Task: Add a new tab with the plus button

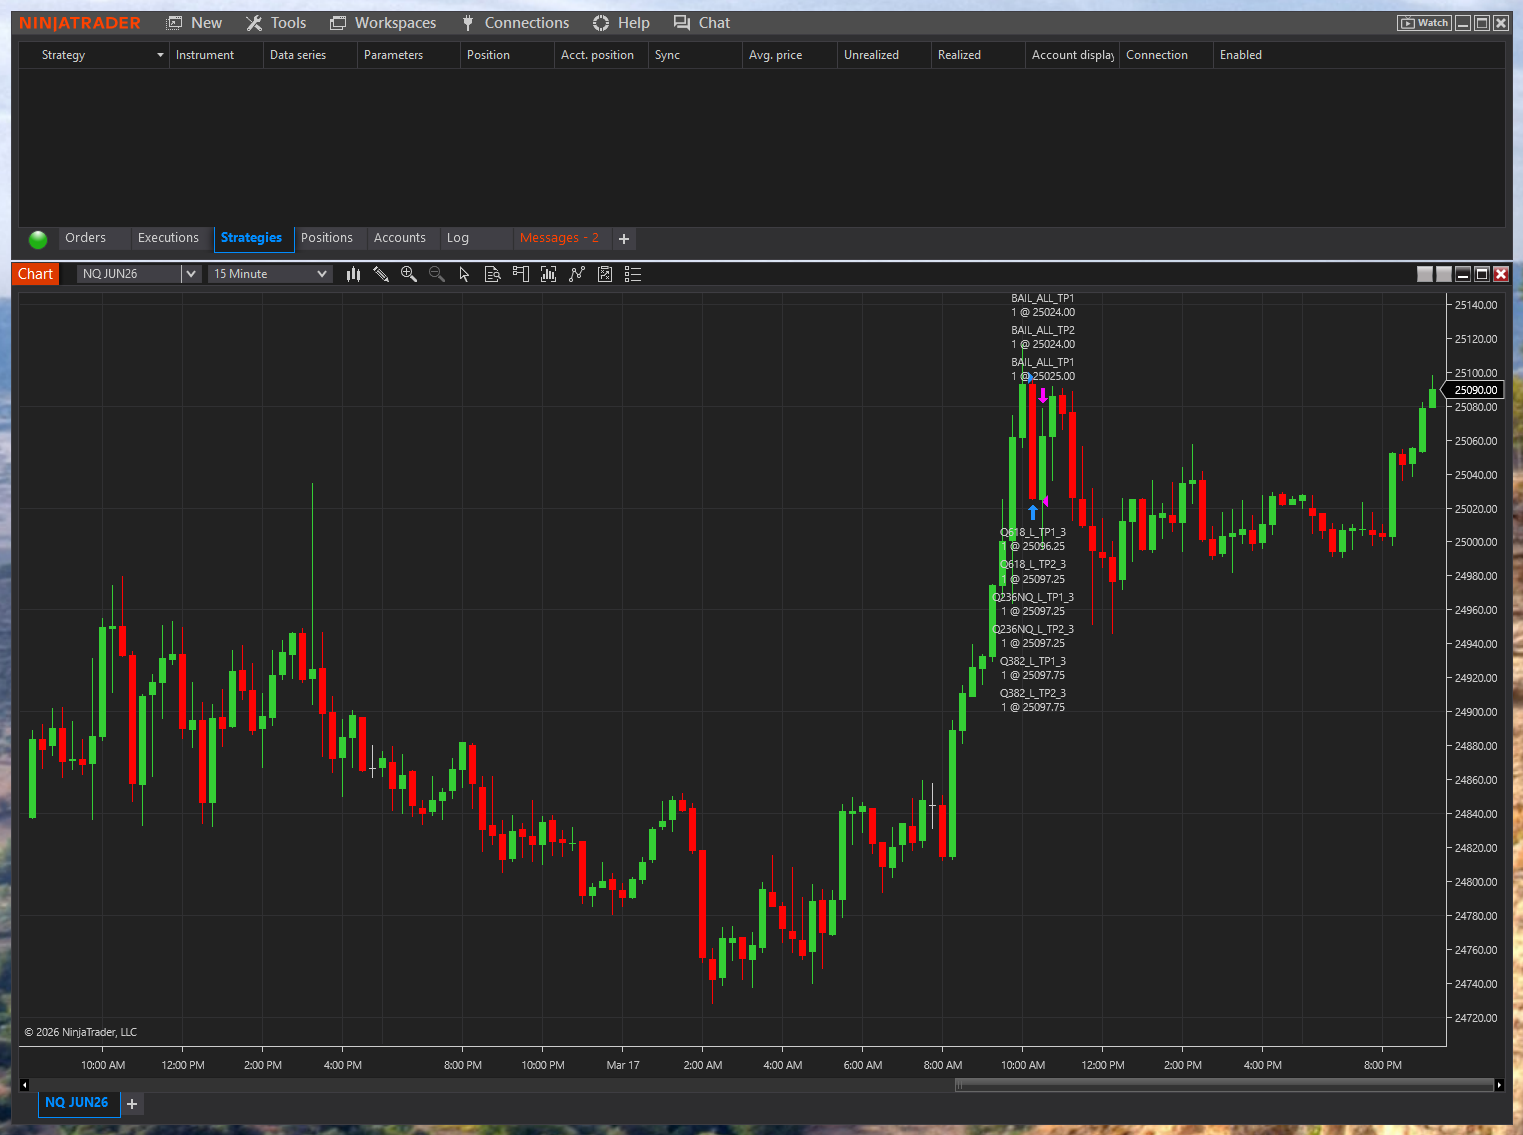Action: coord(624,239)
